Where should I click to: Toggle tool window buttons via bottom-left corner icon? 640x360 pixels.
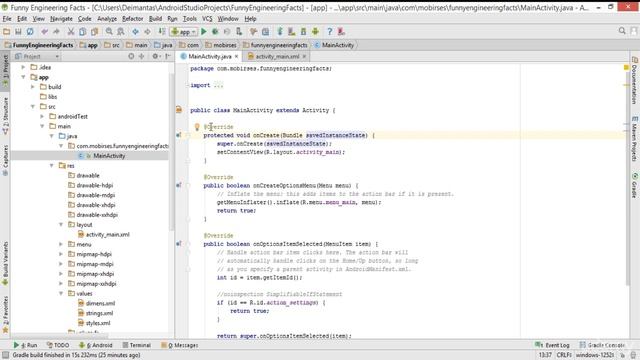tap(5, 355)
